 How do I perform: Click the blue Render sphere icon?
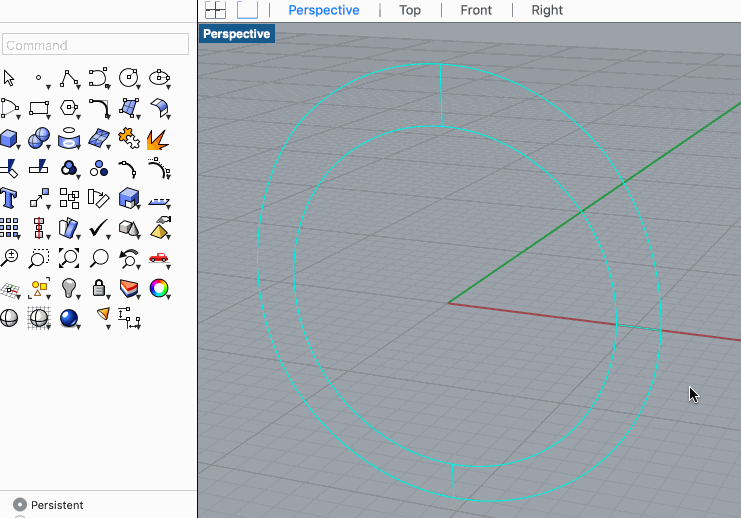(x=69, y=318)
